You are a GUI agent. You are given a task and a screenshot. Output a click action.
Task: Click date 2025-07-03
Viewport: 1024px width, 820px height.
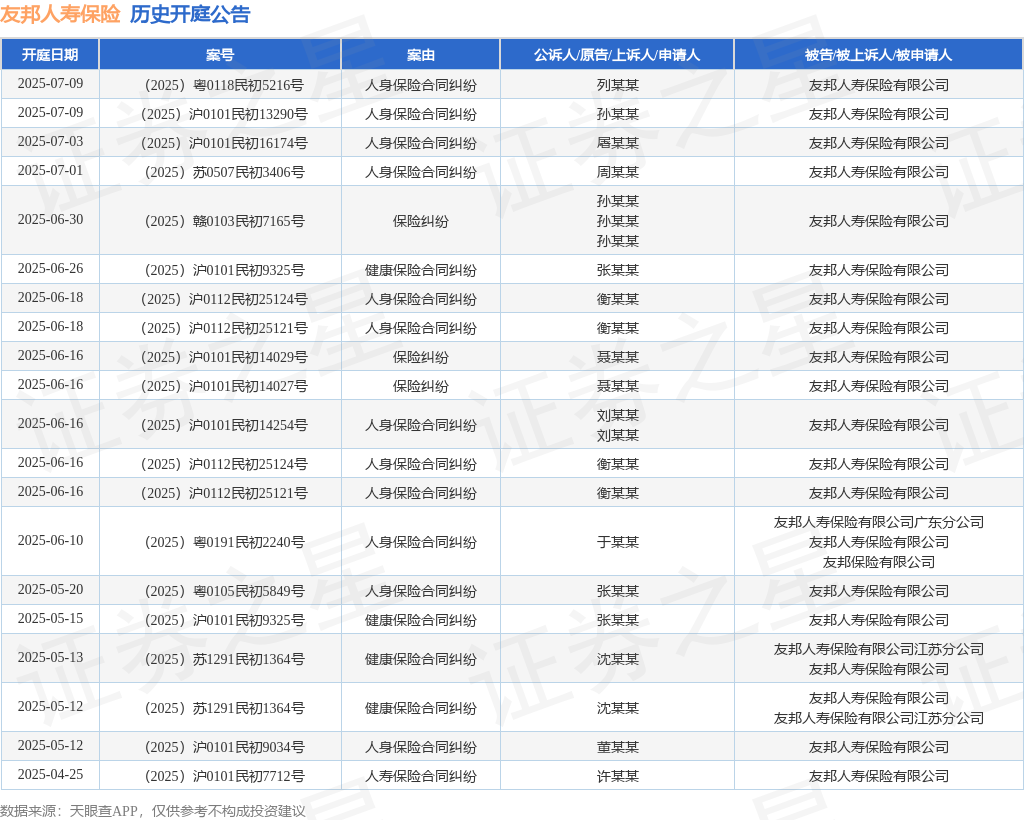pyautogui.click(x=50, y=142)
